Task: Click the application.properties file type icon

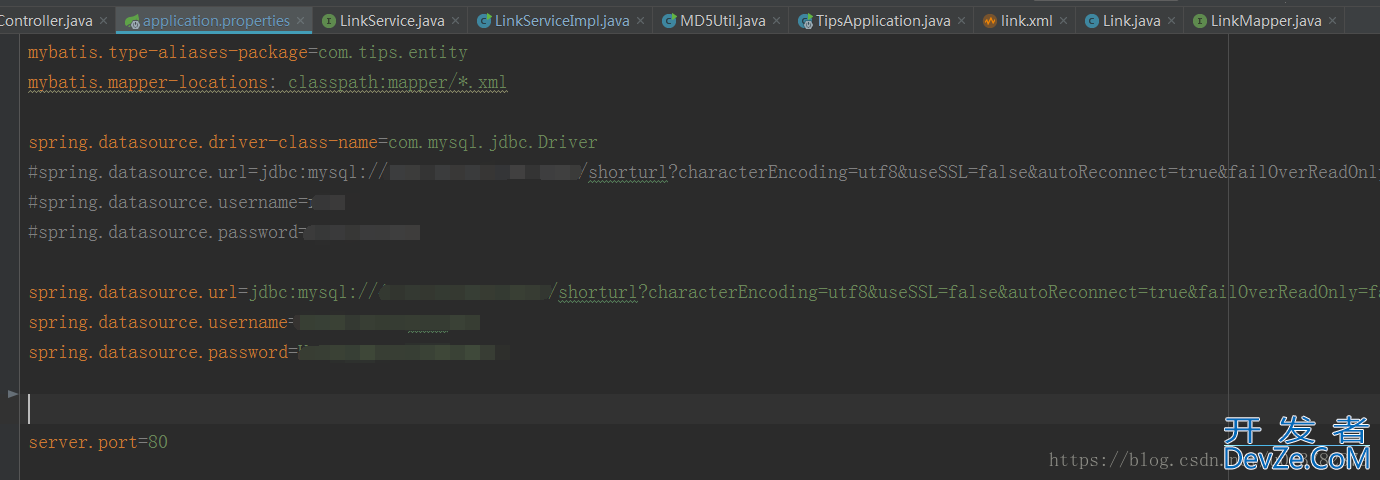Action: [132, 20]
